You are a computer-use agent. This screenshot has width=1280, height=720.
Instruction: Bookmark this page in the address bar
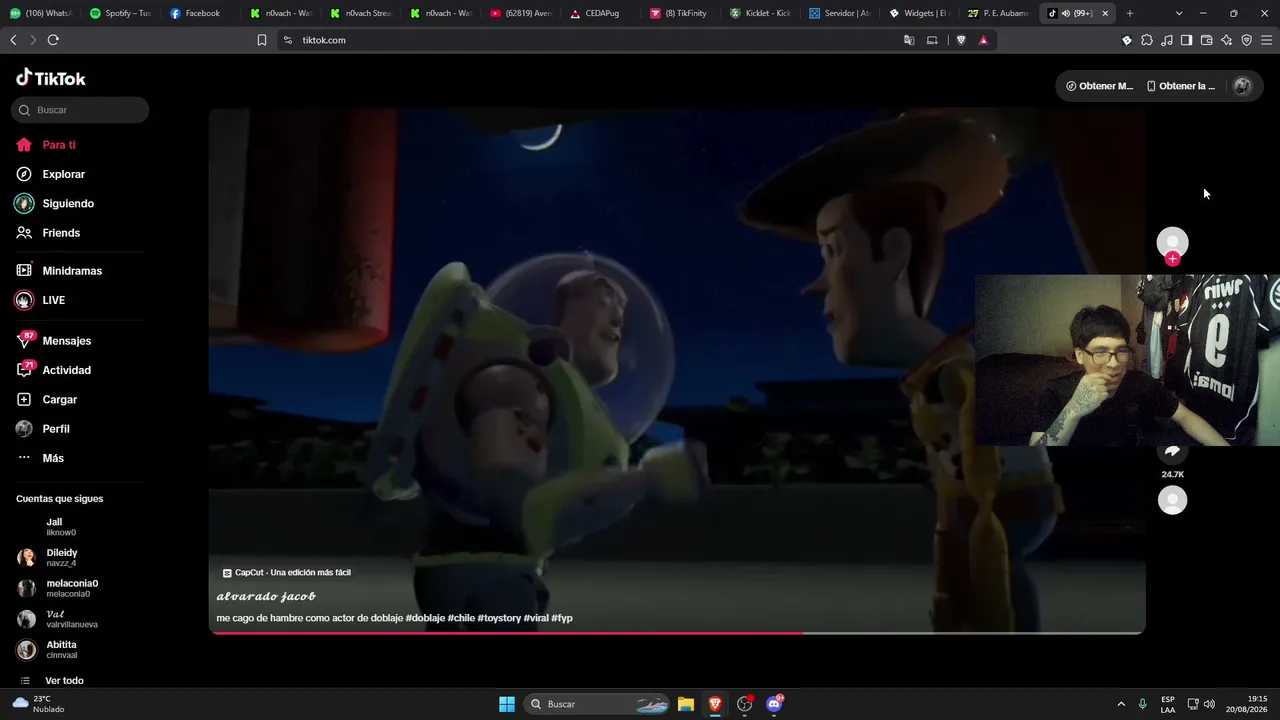pyautogui.click(x=262, y=40)
